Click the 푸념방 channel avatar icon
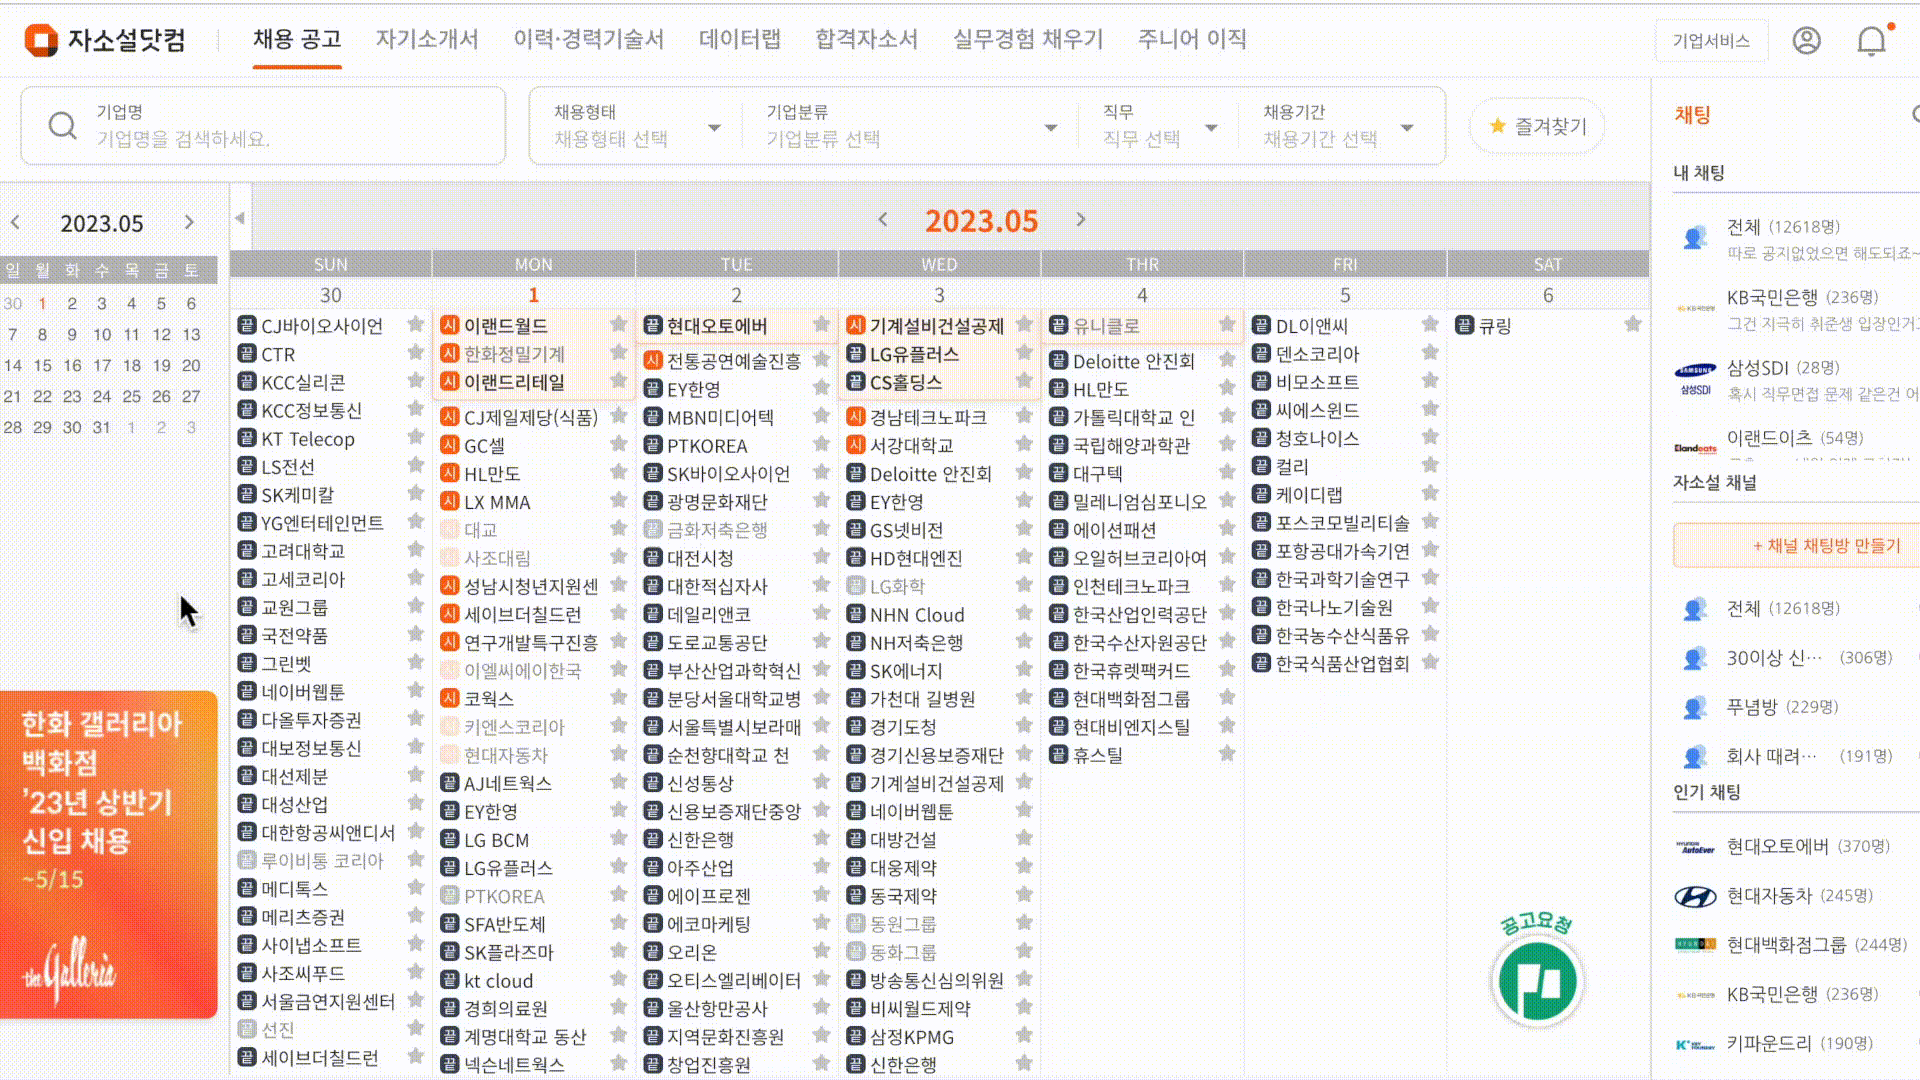 click(x=1695, y=707)
